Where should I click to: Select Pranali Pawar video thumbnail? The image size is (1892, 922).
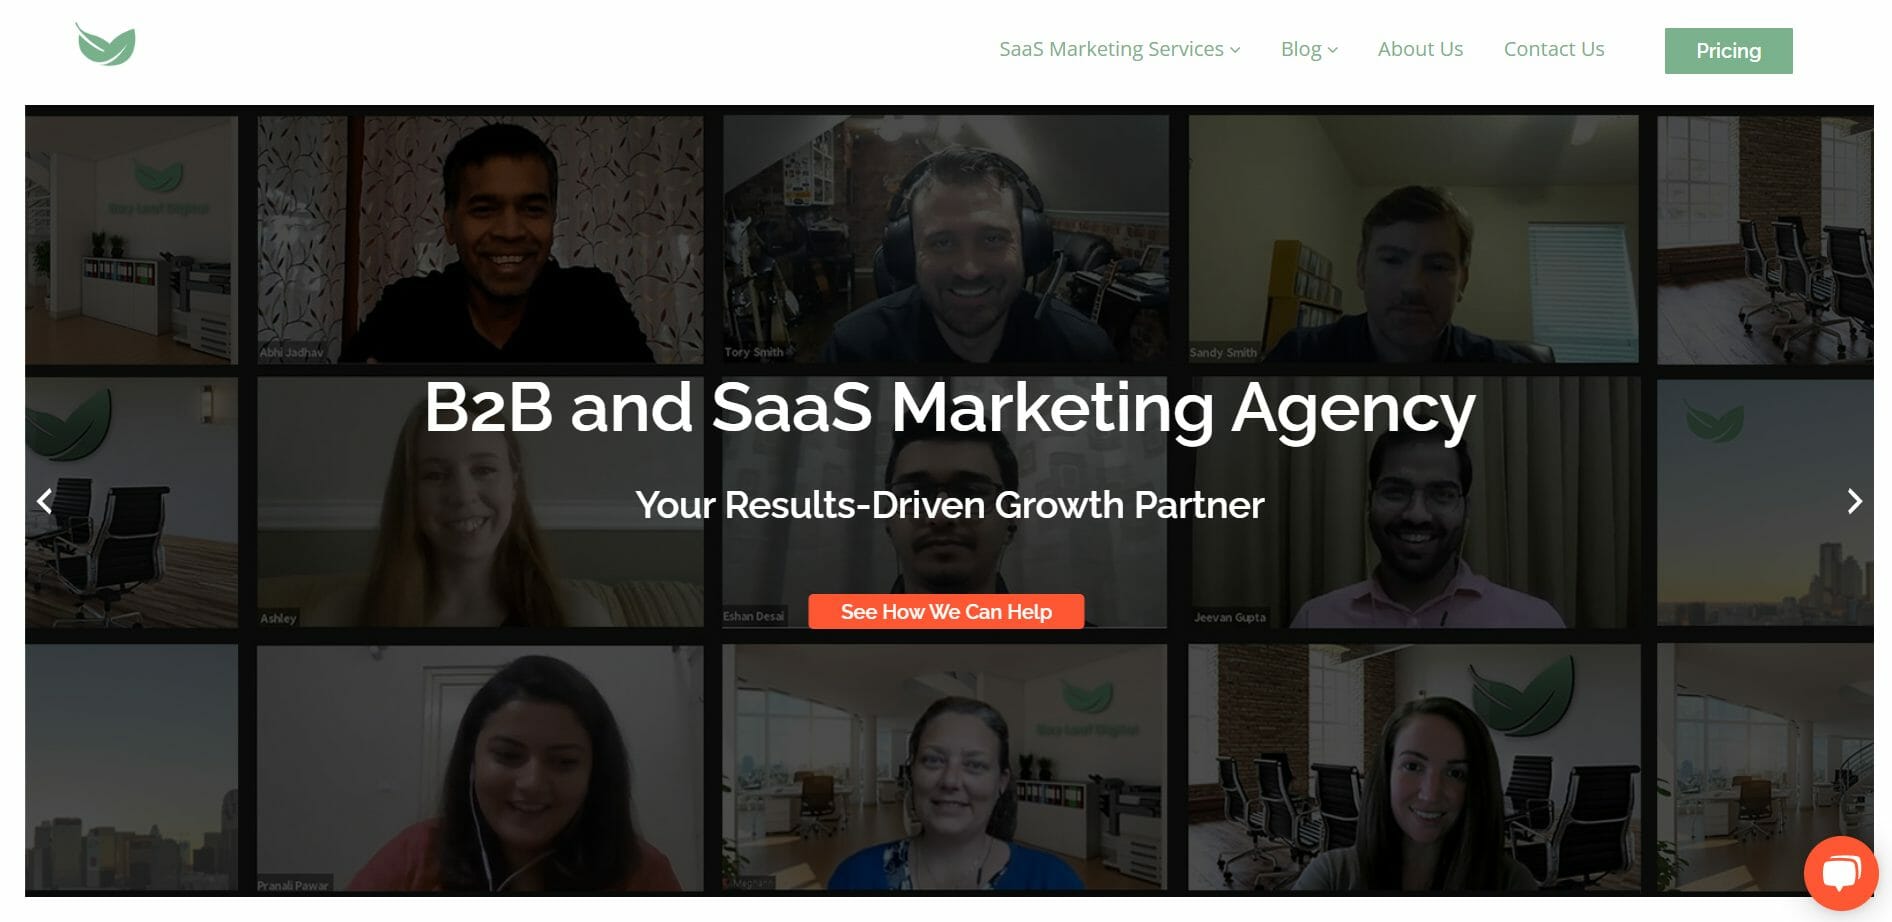(480, 768)
